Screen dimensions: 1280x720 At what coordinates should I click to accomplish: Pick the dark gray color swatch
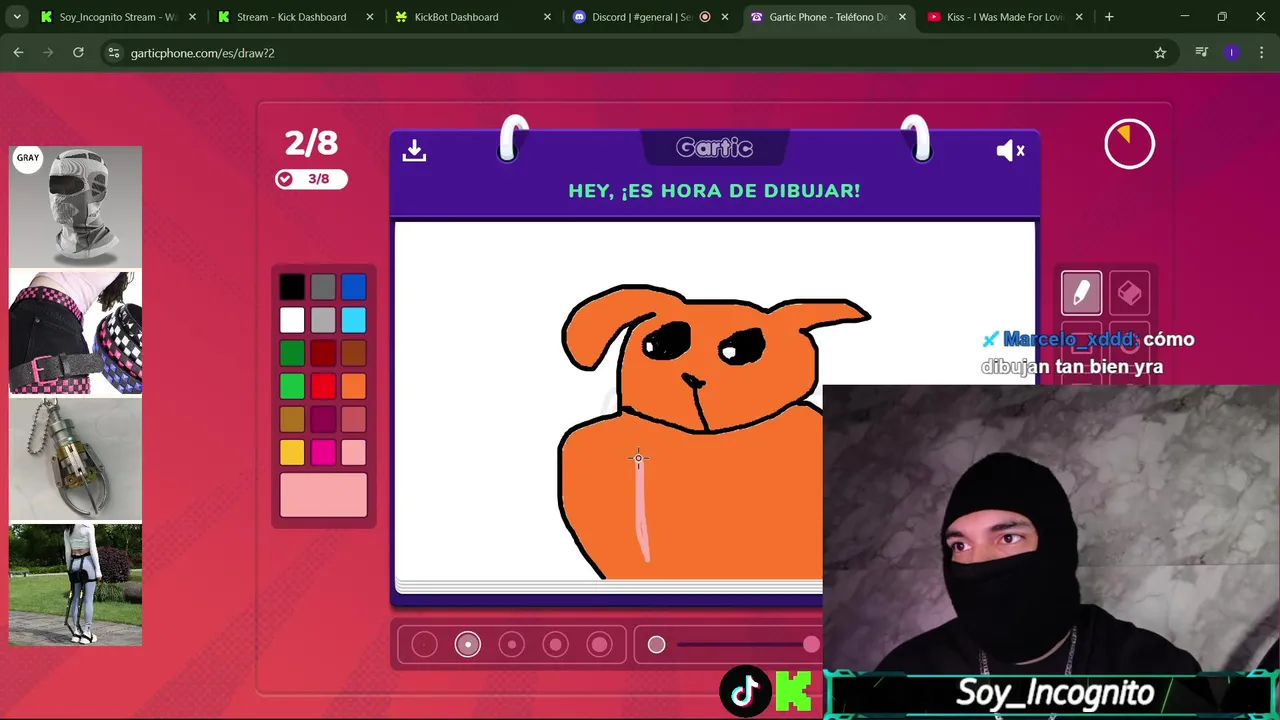pos(323,288)
